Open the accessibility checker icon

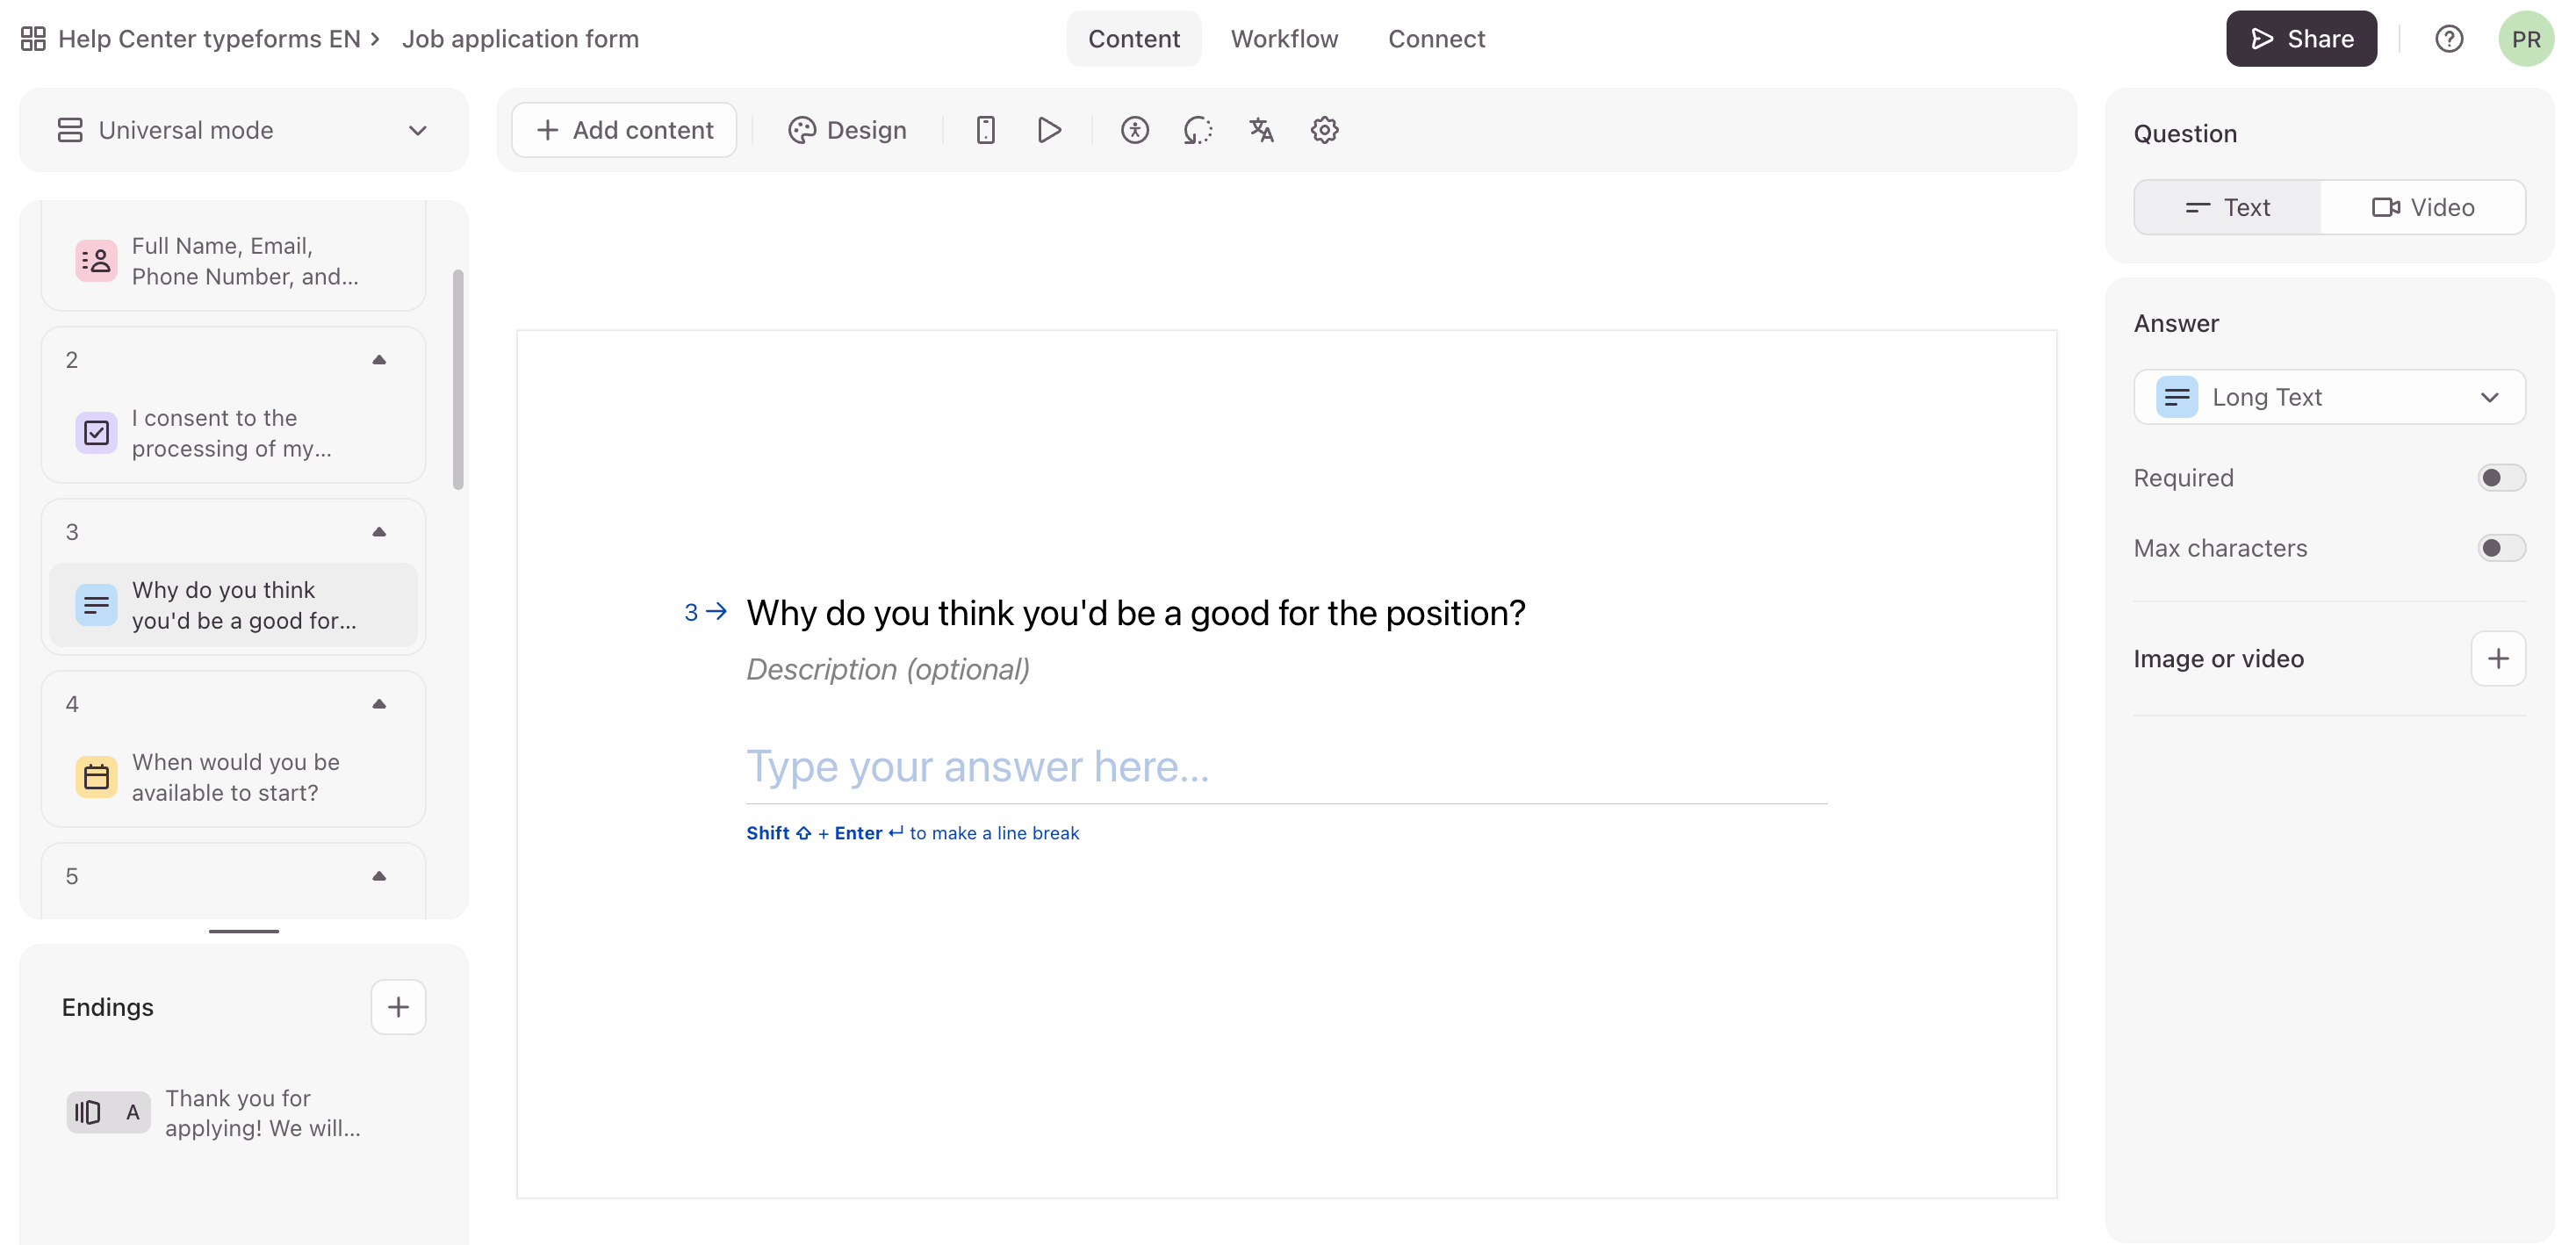pos(1134,130)
